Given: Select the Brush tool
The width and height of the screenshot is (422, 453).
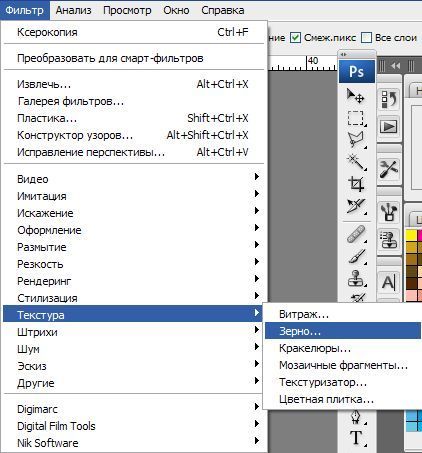Looking at the screenshot, I should 356,256.
